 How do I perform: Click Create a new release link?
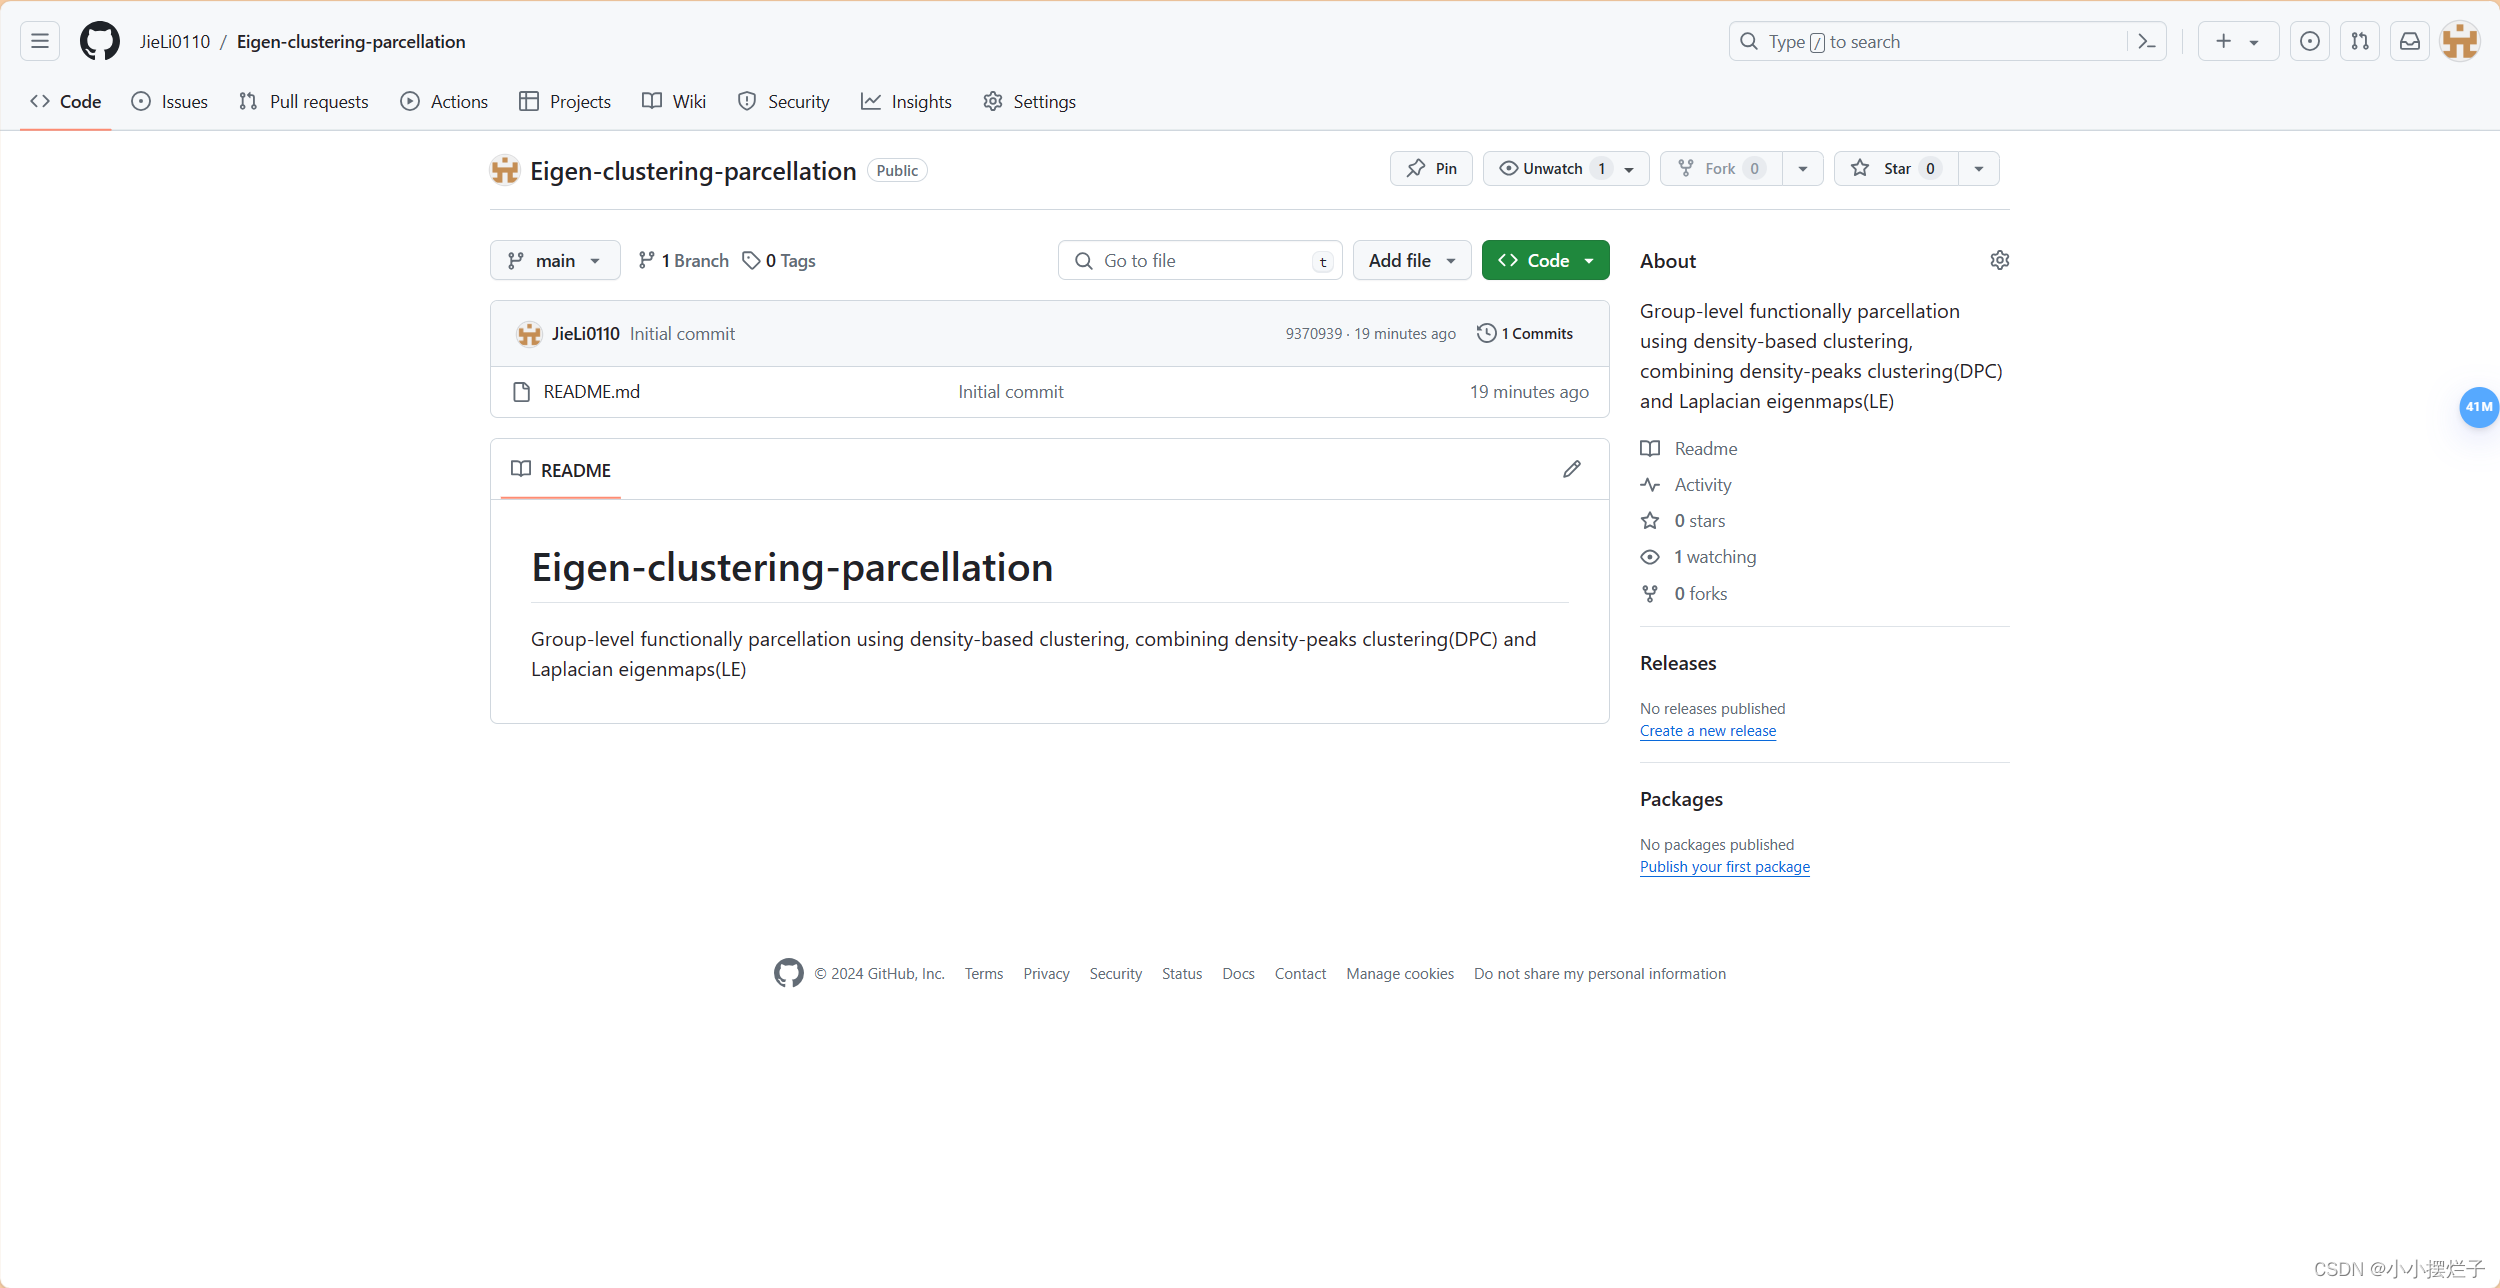1707,731
